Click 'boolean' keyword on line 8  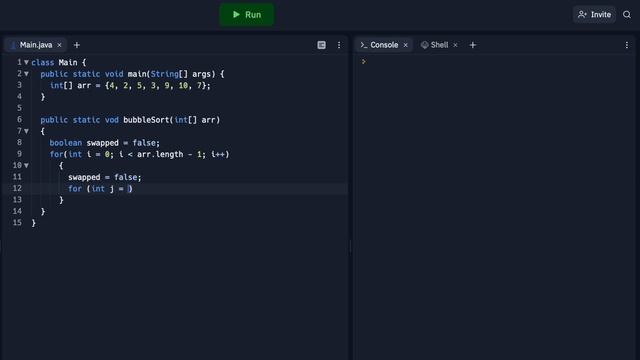pos(66,143)
